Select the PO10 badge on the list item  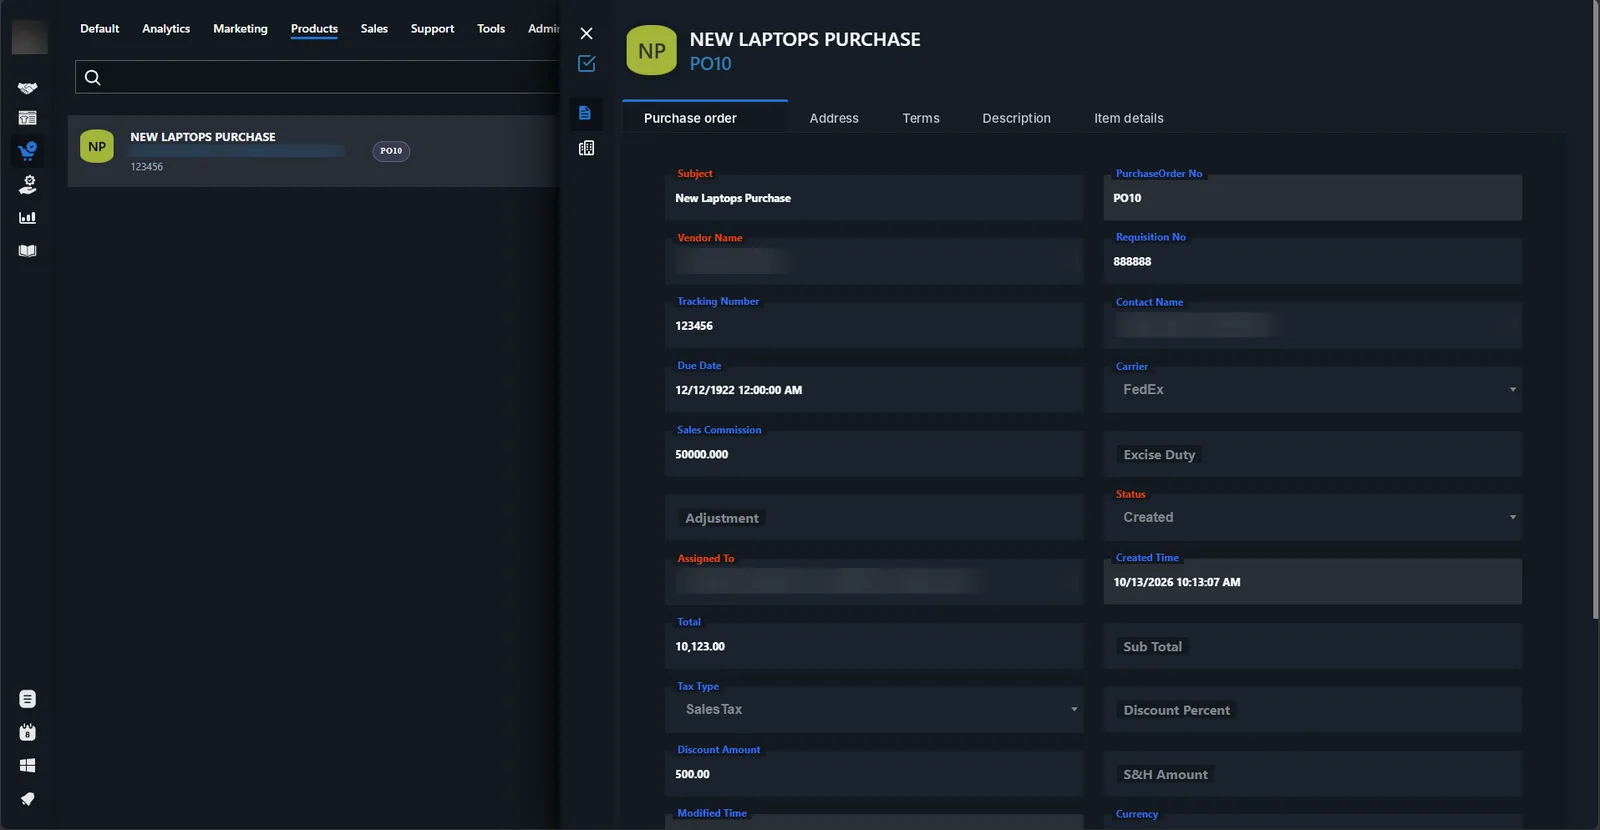point(391,151)
